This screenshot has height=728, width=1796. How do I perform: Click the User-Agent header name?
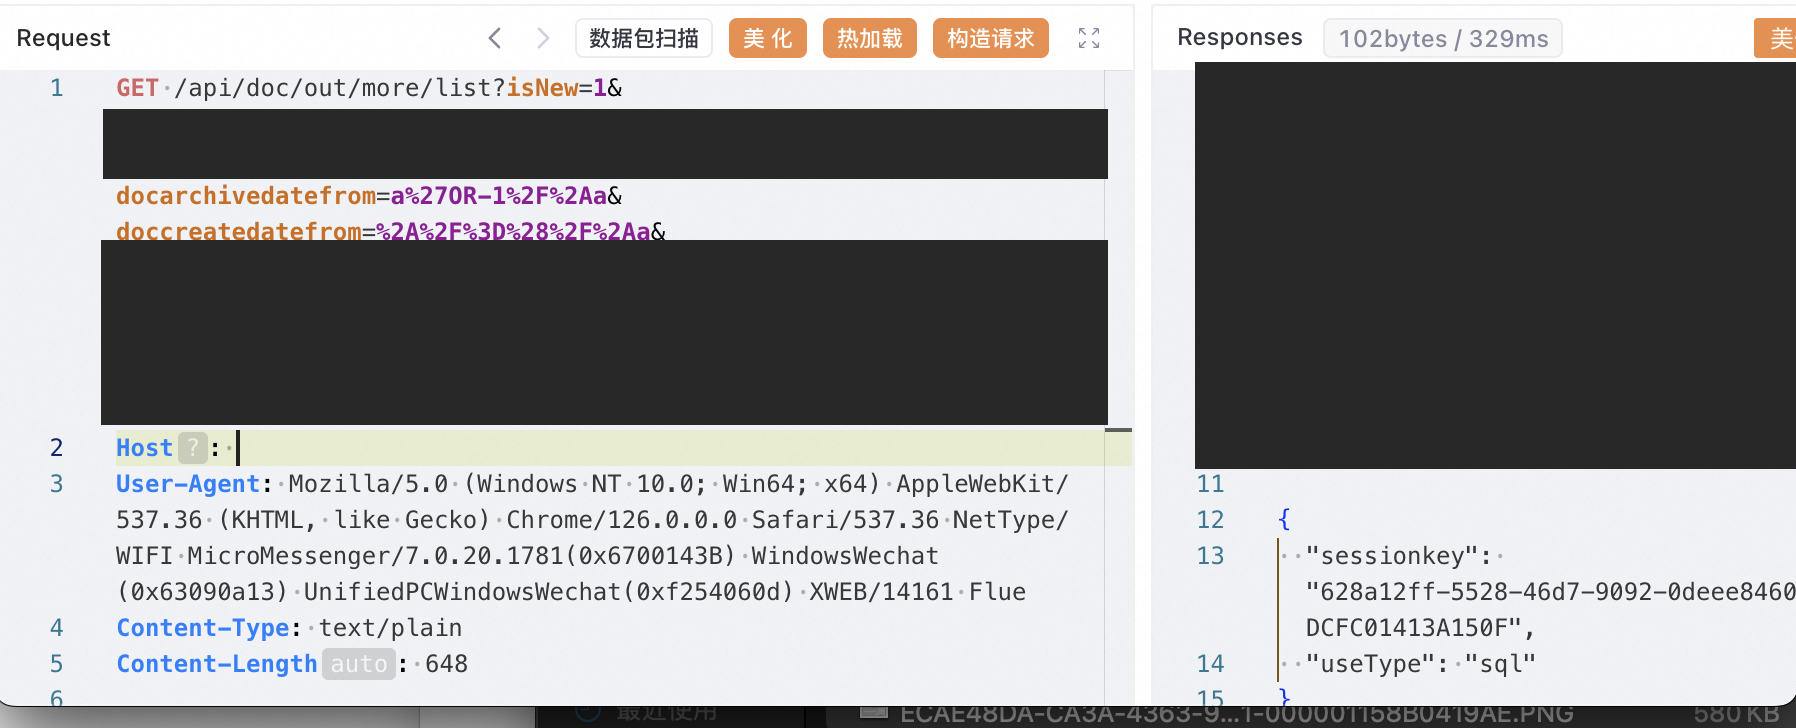[188, 484]
